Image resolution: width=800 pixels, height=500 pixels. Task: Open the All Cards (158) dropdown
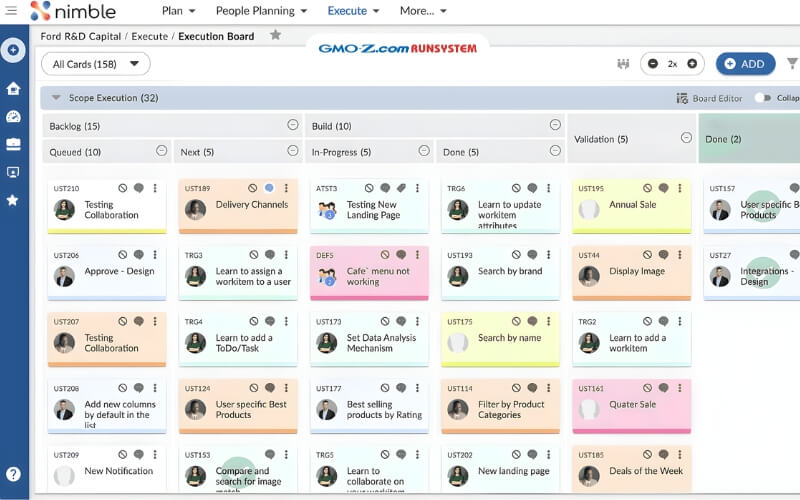[x=95, y=64]
